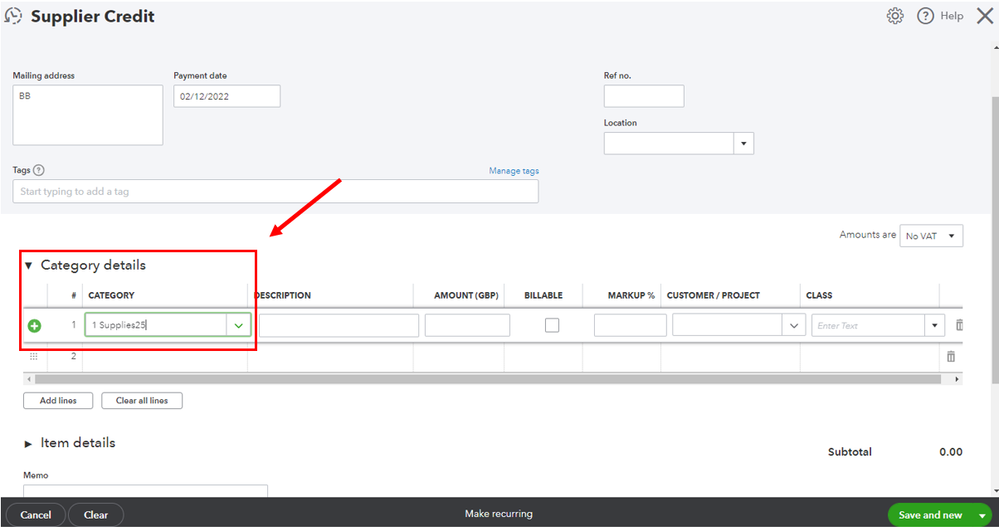
Task: Click the Memo text box
Action: click(x=145, y=491)
